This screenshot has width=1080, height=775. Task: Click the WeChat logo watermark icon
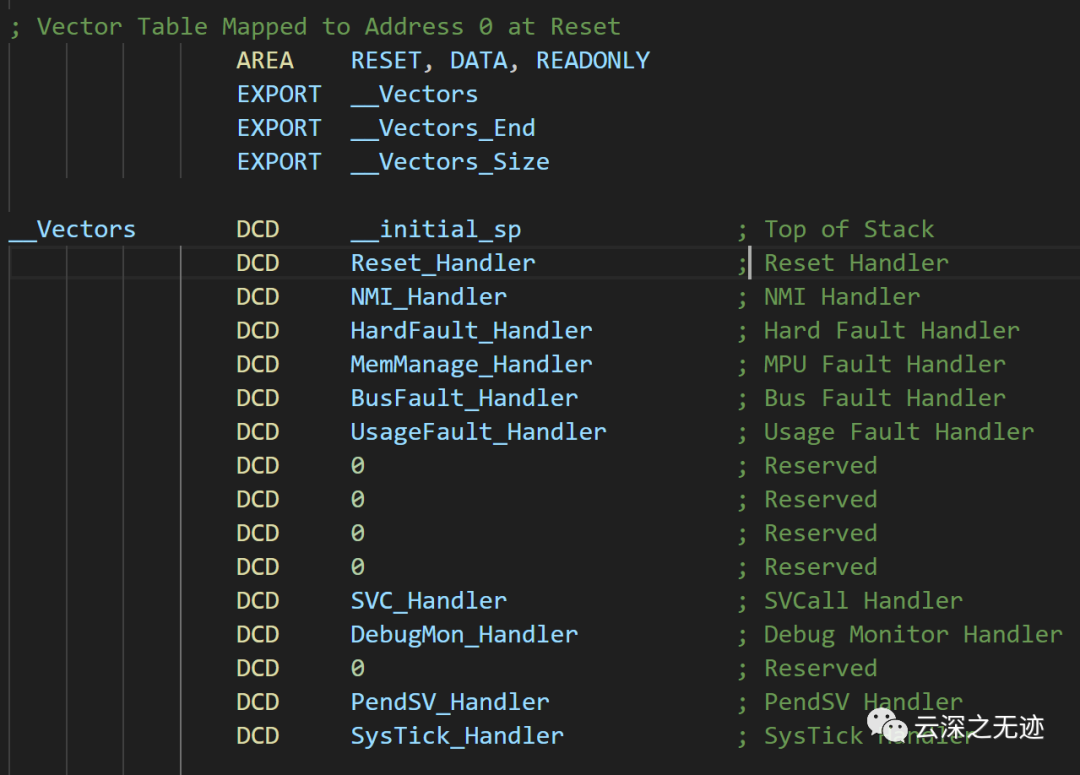887,727
